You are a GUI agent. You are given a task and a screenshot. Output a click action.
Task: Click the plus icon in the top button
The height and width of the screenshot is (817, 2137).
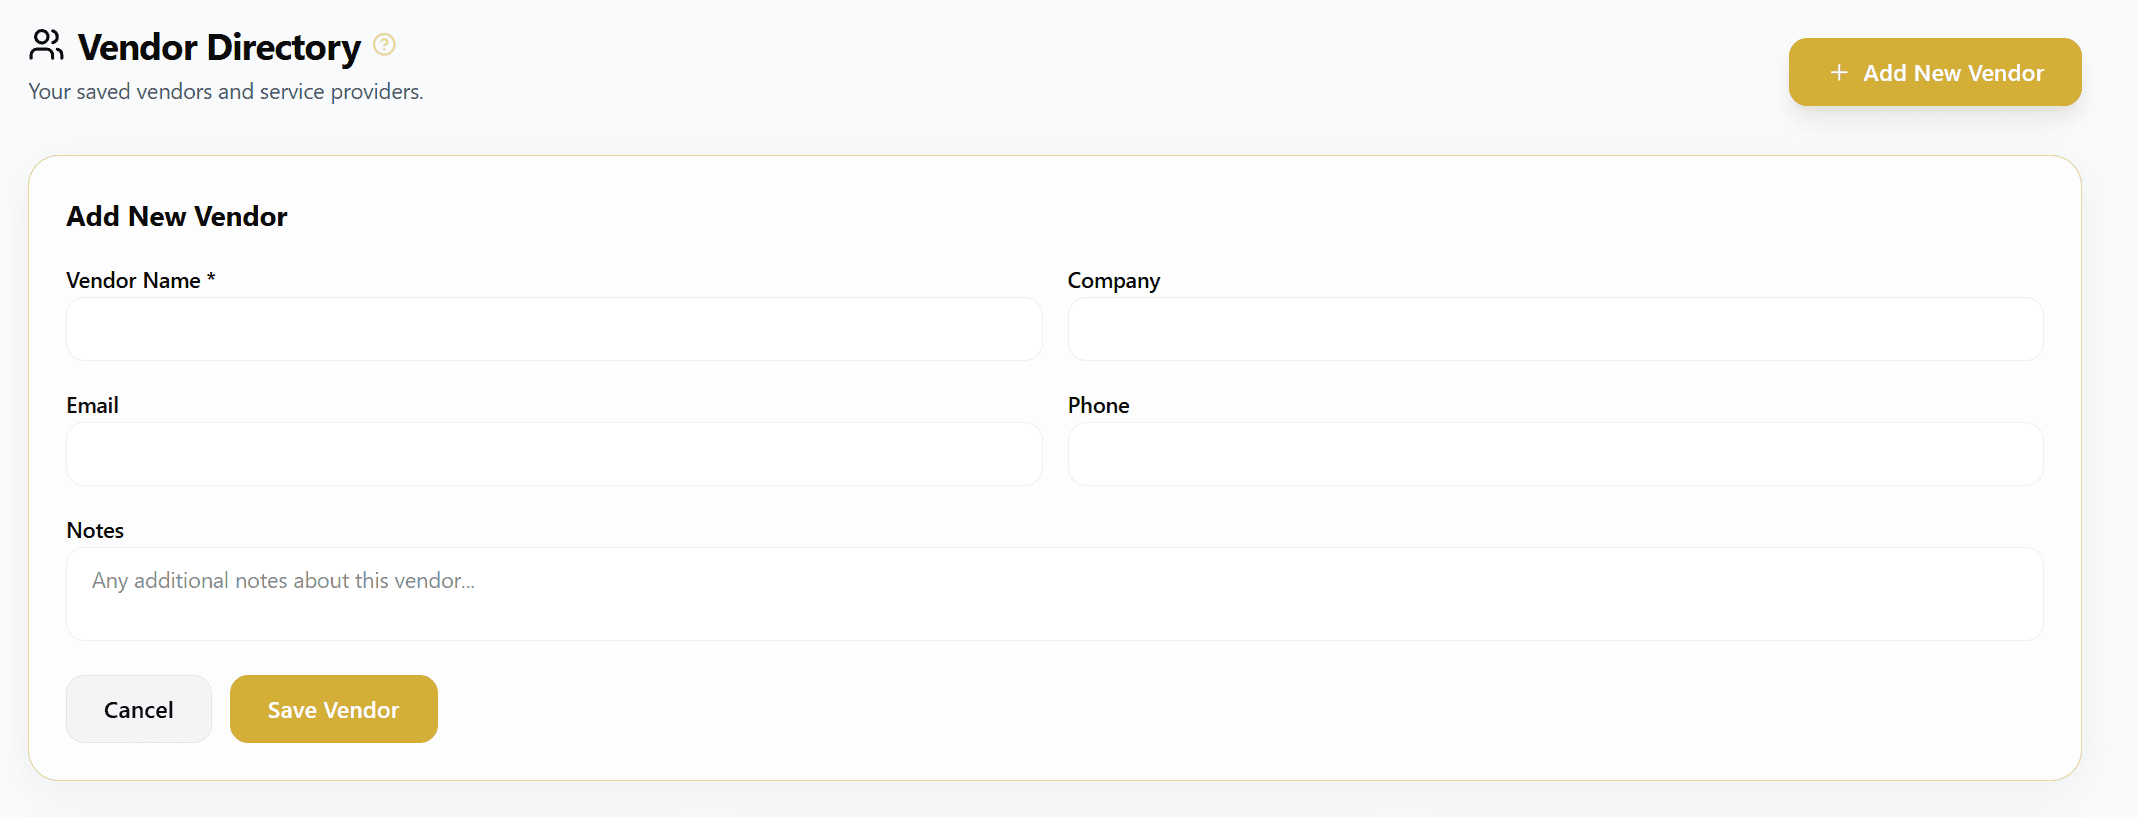pos(1838,73)
